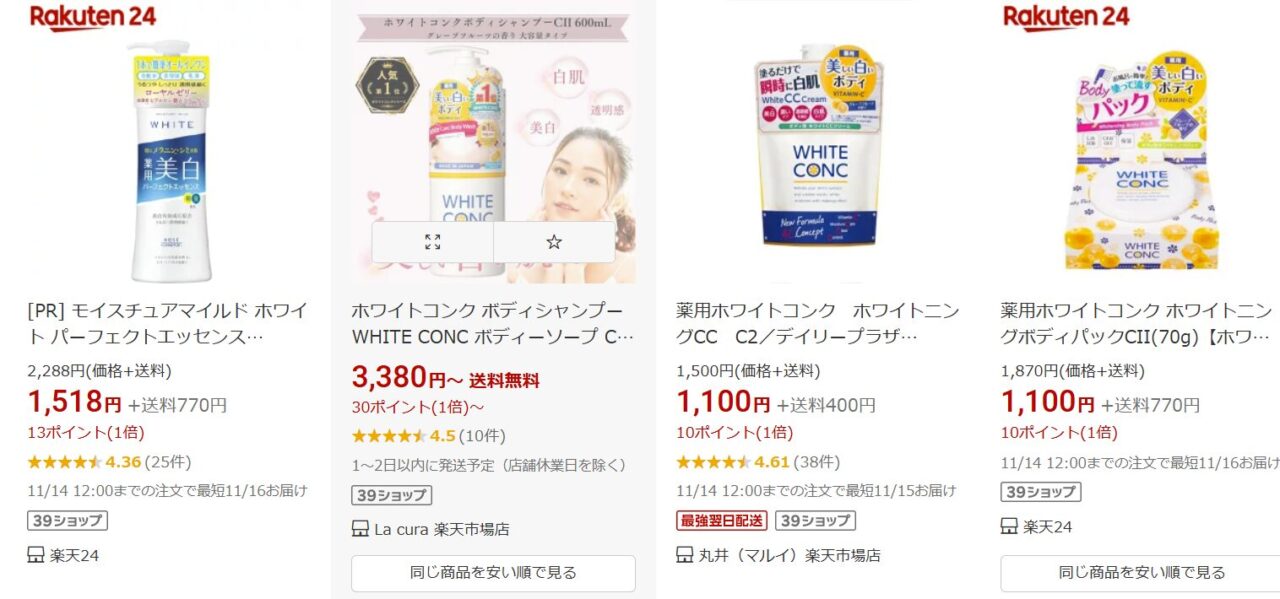Click the 最強翌日配送 badge

coord(722,521)
